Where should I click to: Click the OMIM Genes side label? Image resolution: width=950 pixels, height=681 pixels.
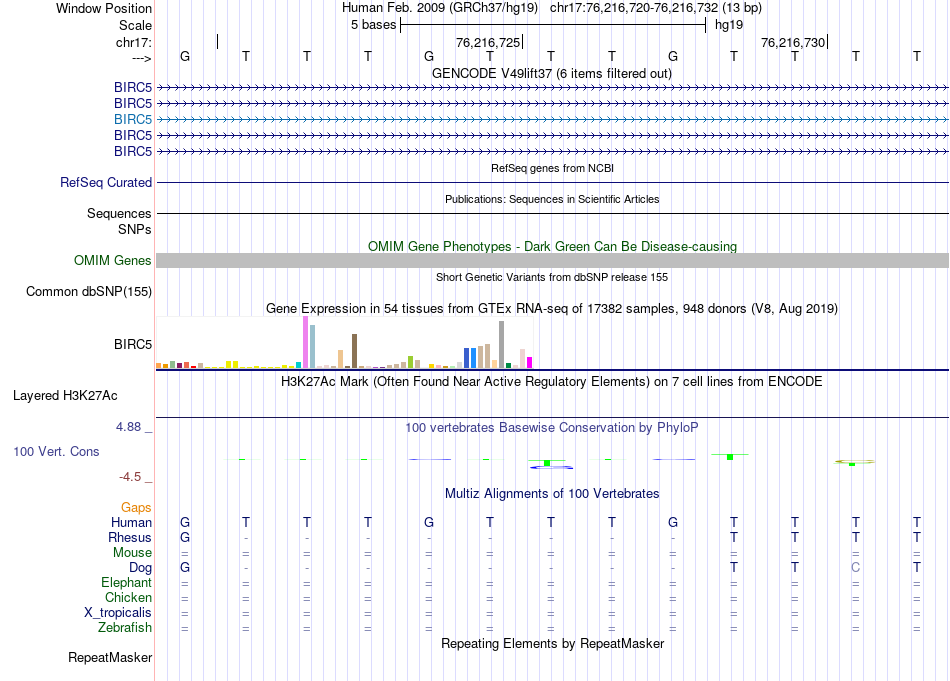(x=113, y=261)
